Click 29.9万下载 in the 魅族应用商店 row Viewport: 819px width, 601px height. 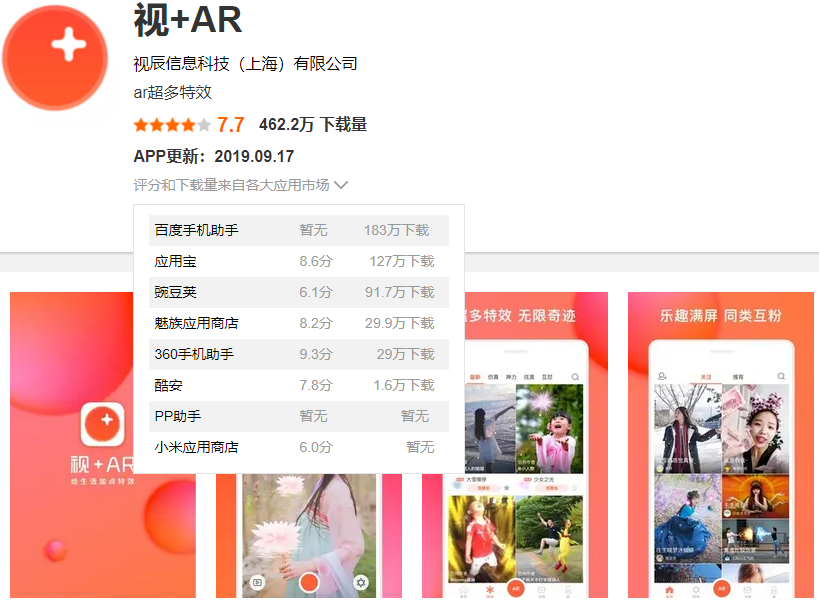[400, 323]
